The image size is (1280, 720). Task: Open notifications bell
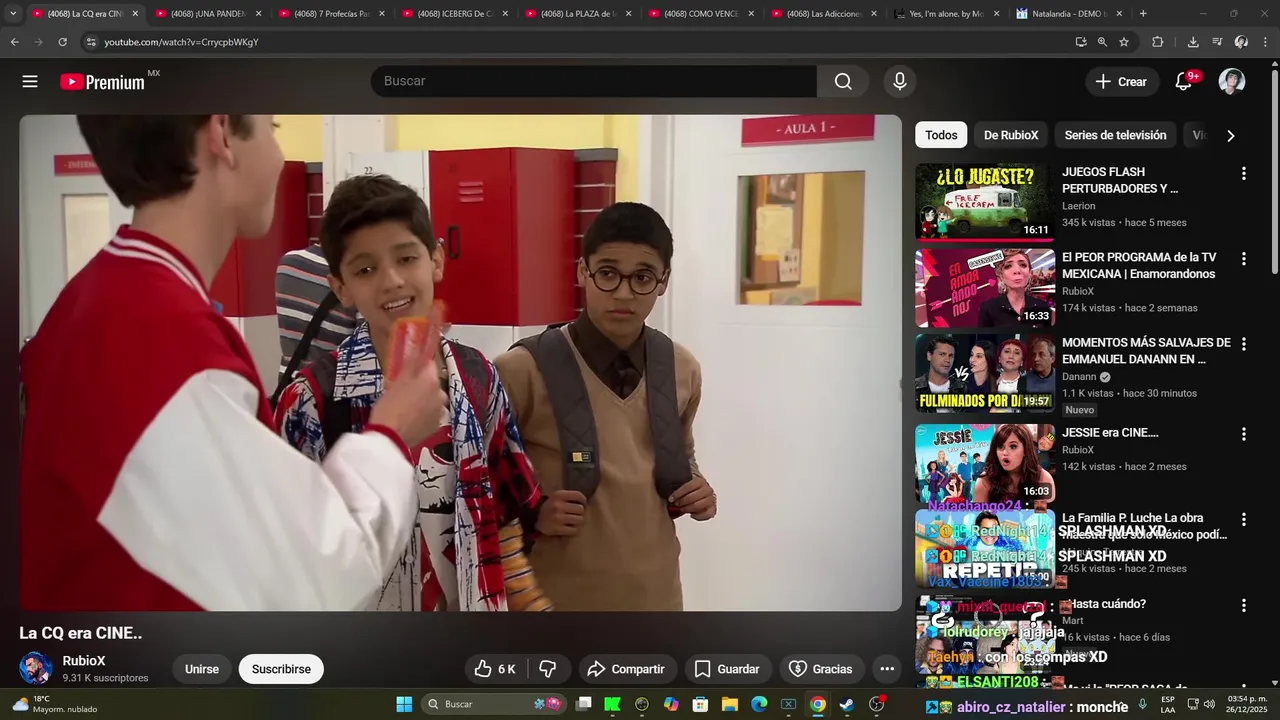1184,82
